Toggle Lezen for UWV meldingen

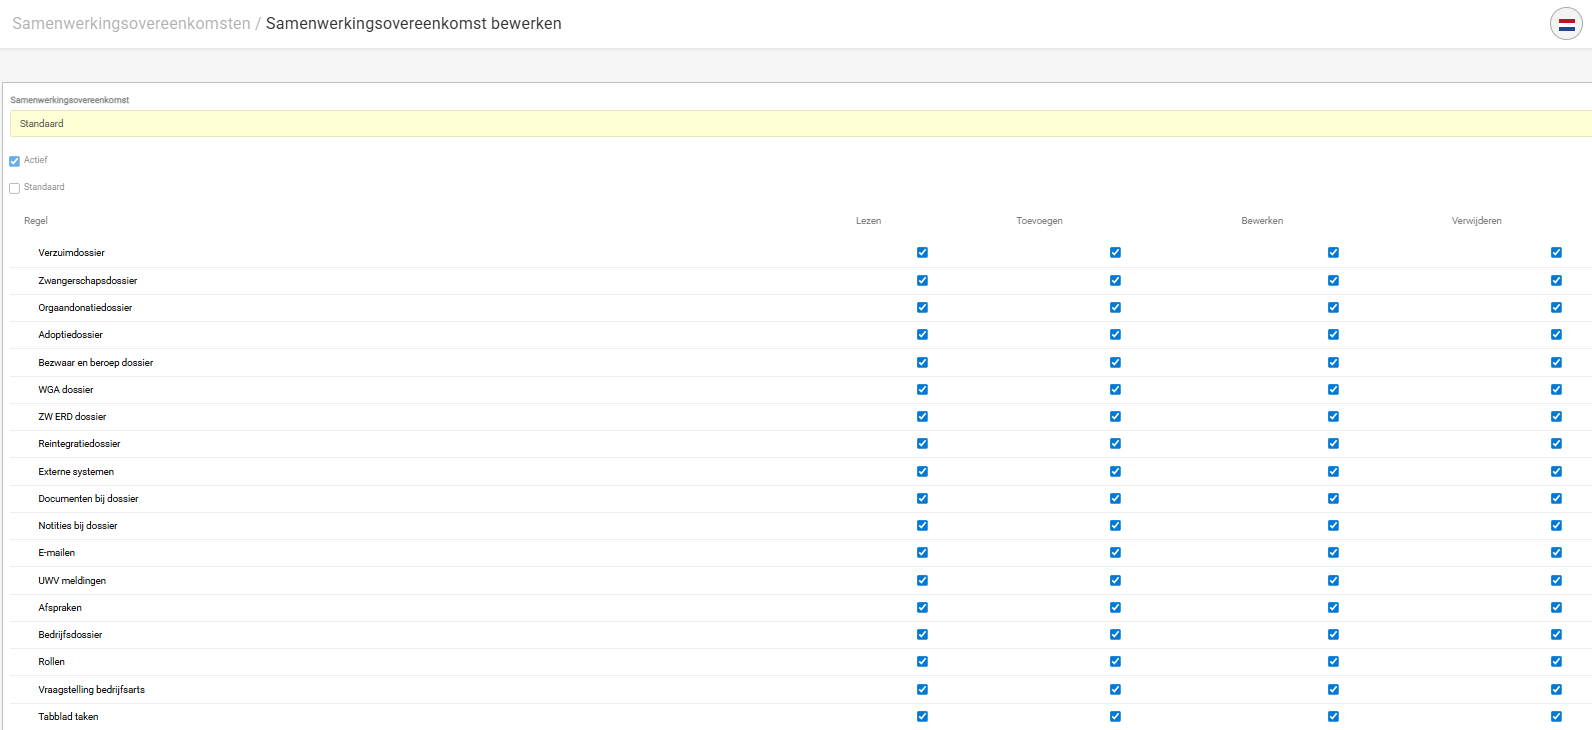coord(922,581)
